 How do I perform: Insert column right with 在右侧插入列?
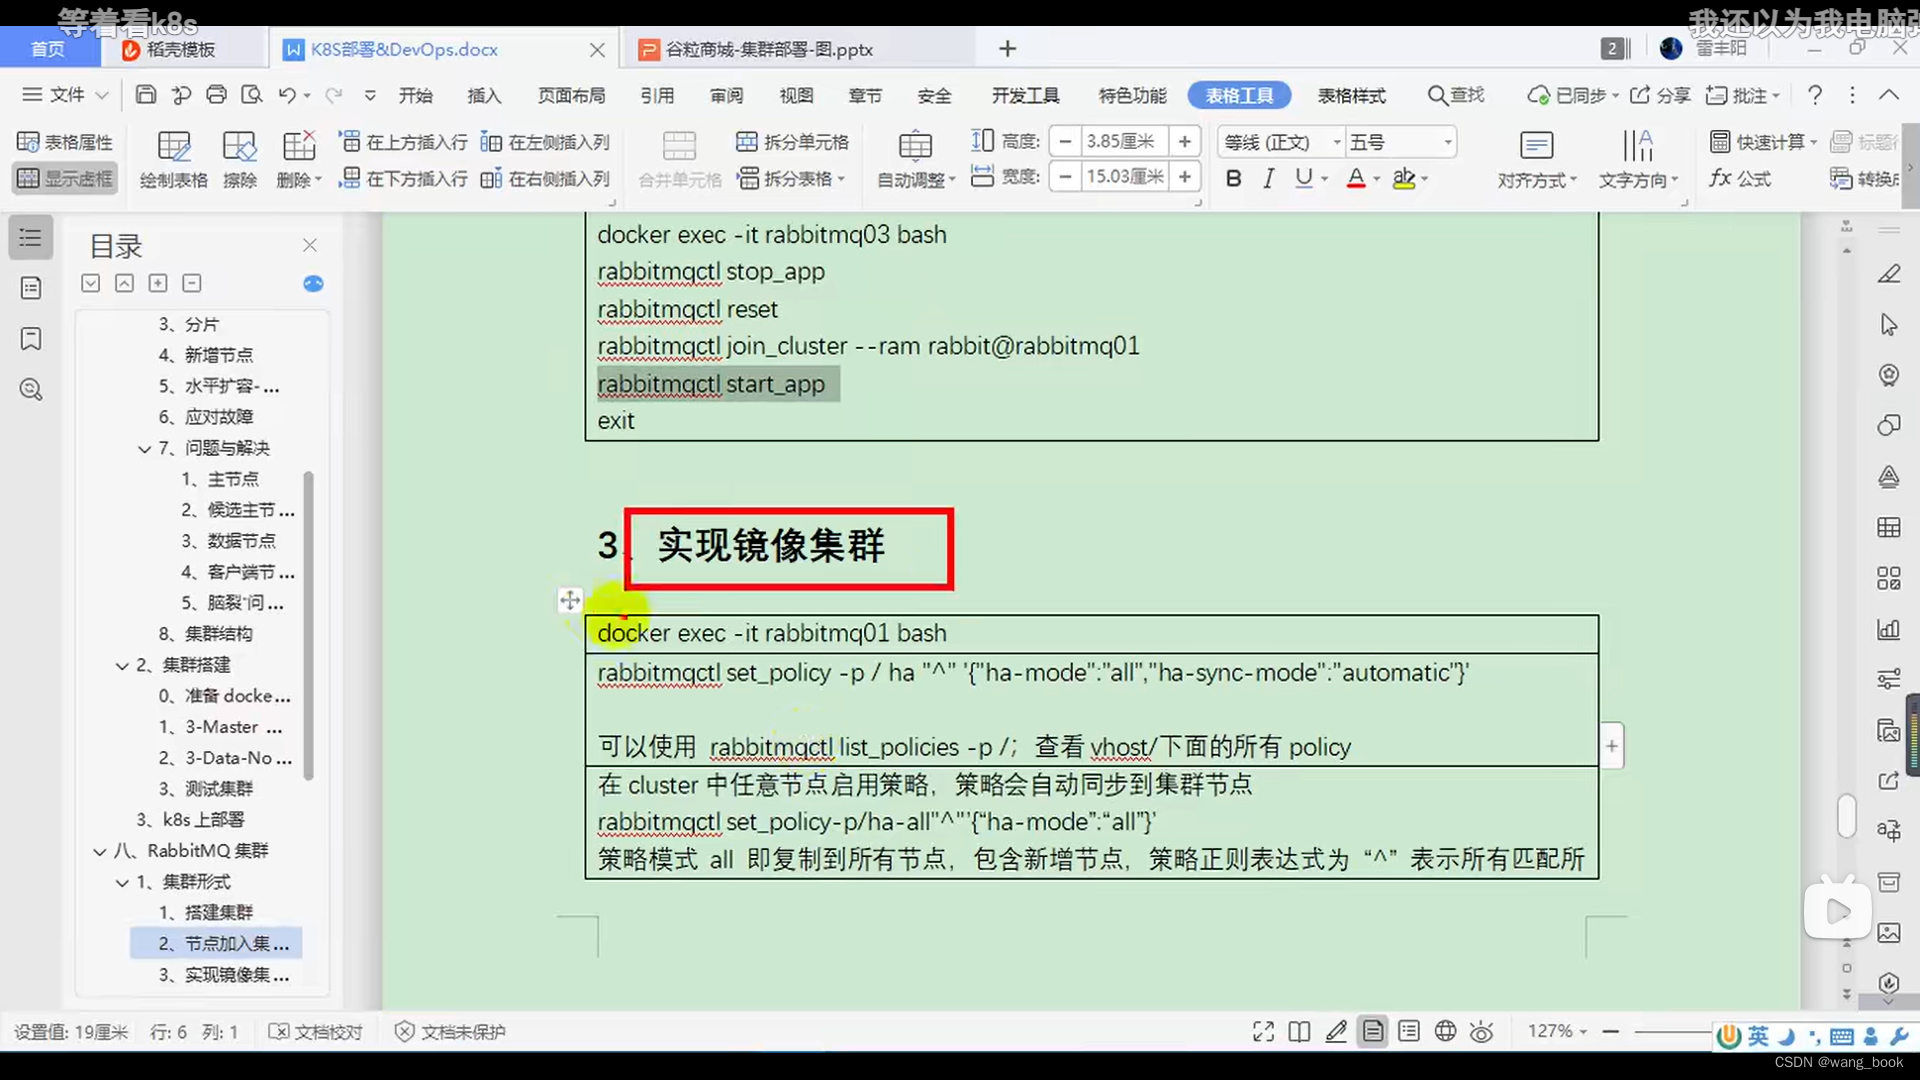click(545, 178)
